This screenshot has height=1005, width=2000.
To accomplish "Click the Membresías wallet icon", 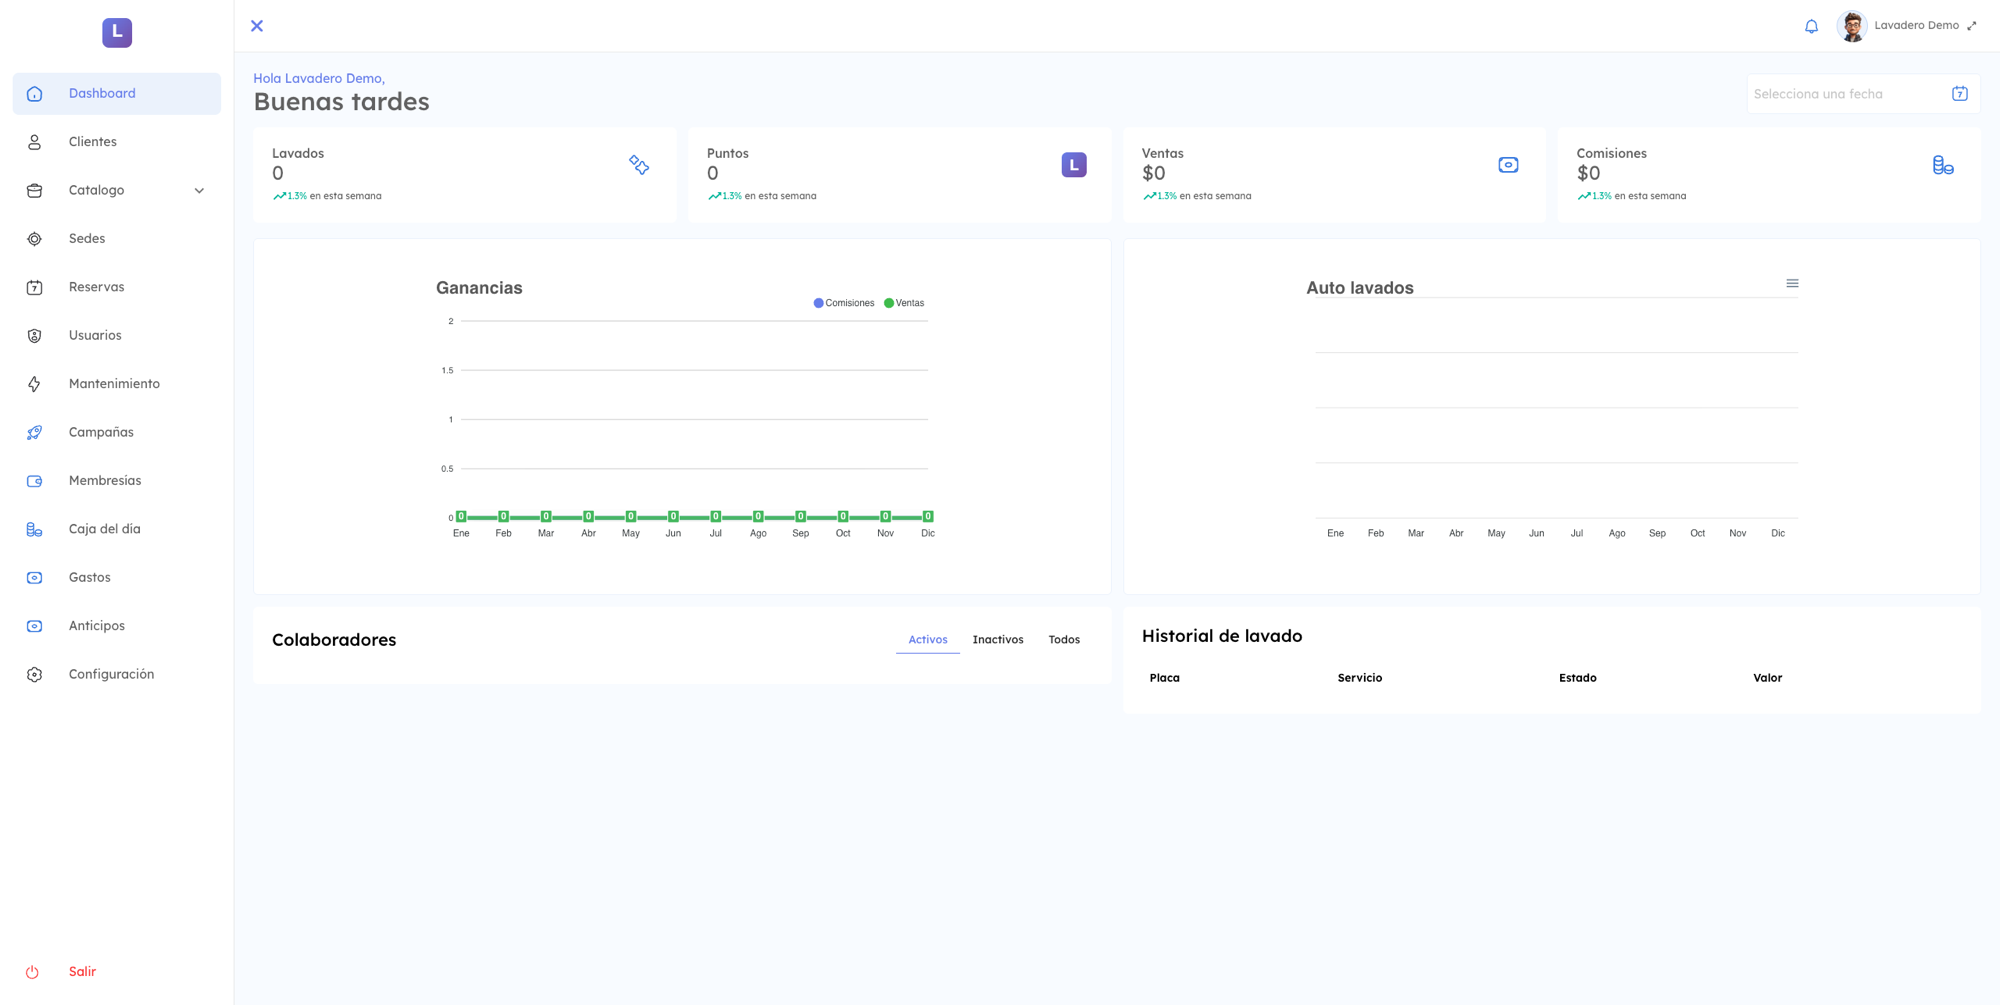I will point(34,481).
